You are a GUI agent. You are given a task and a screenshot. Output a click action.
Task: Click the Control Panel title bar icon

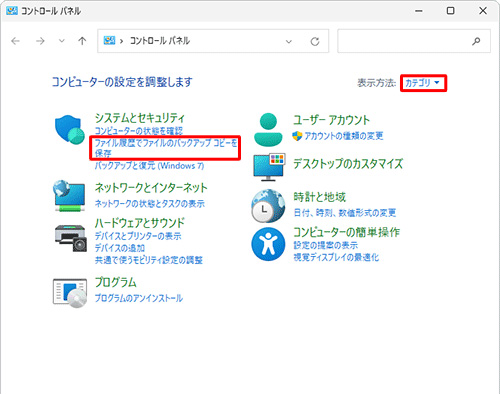pos(12,11)
